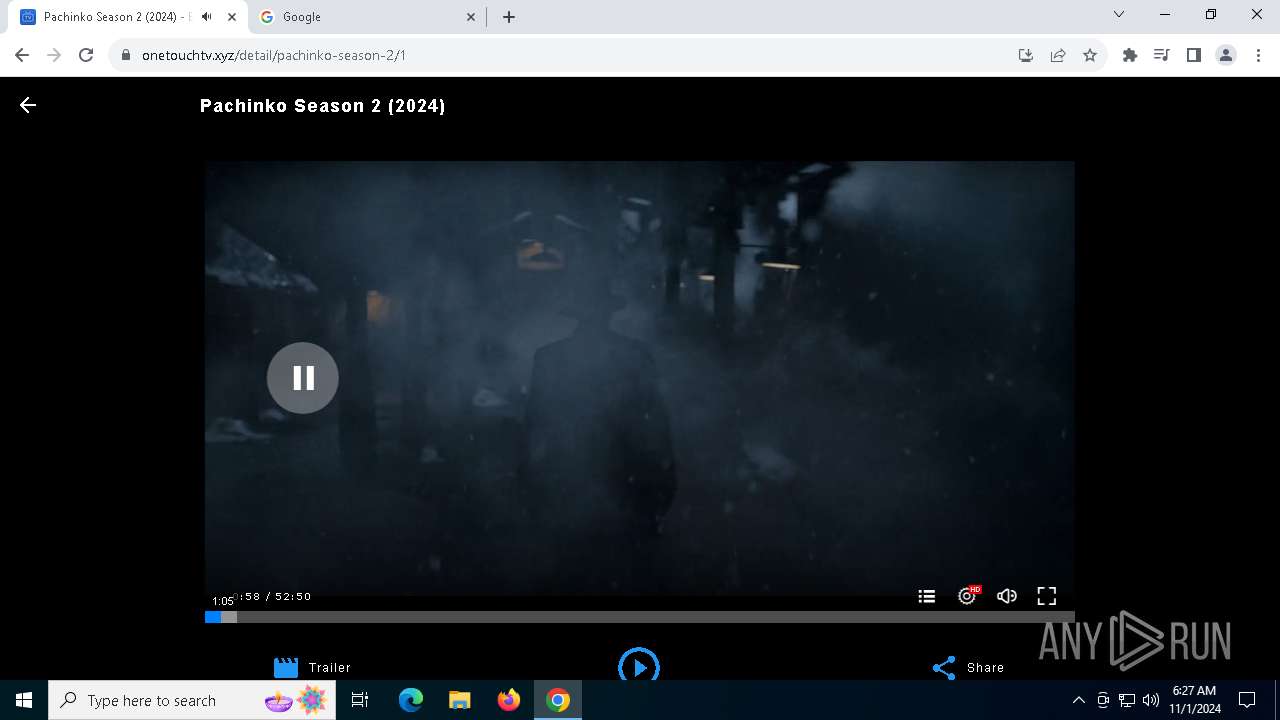
Task: Open a new browser tab
Action: point(509,17)
